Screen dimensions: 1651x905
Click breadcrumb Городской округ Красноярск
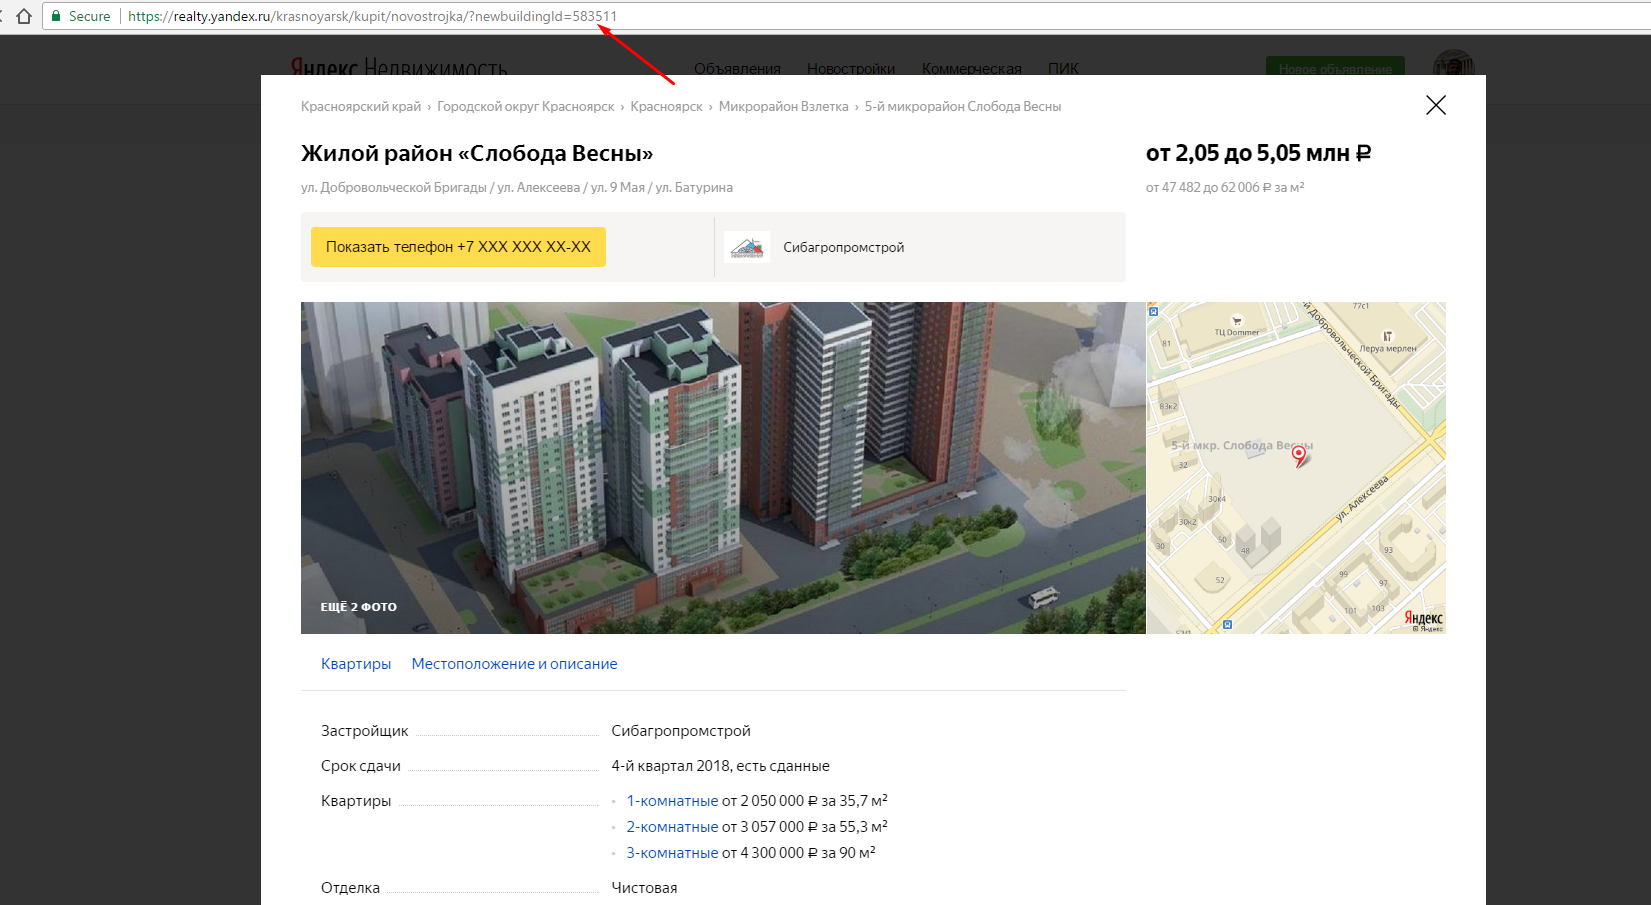click(x=526, y=106)
